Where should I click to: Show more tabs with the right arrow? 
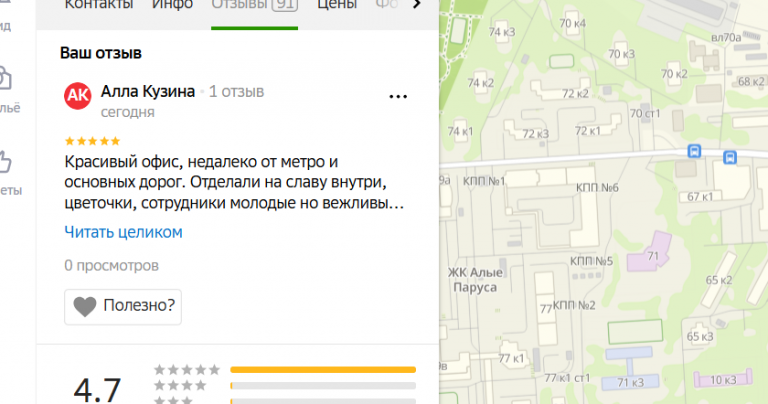(417, 4)
